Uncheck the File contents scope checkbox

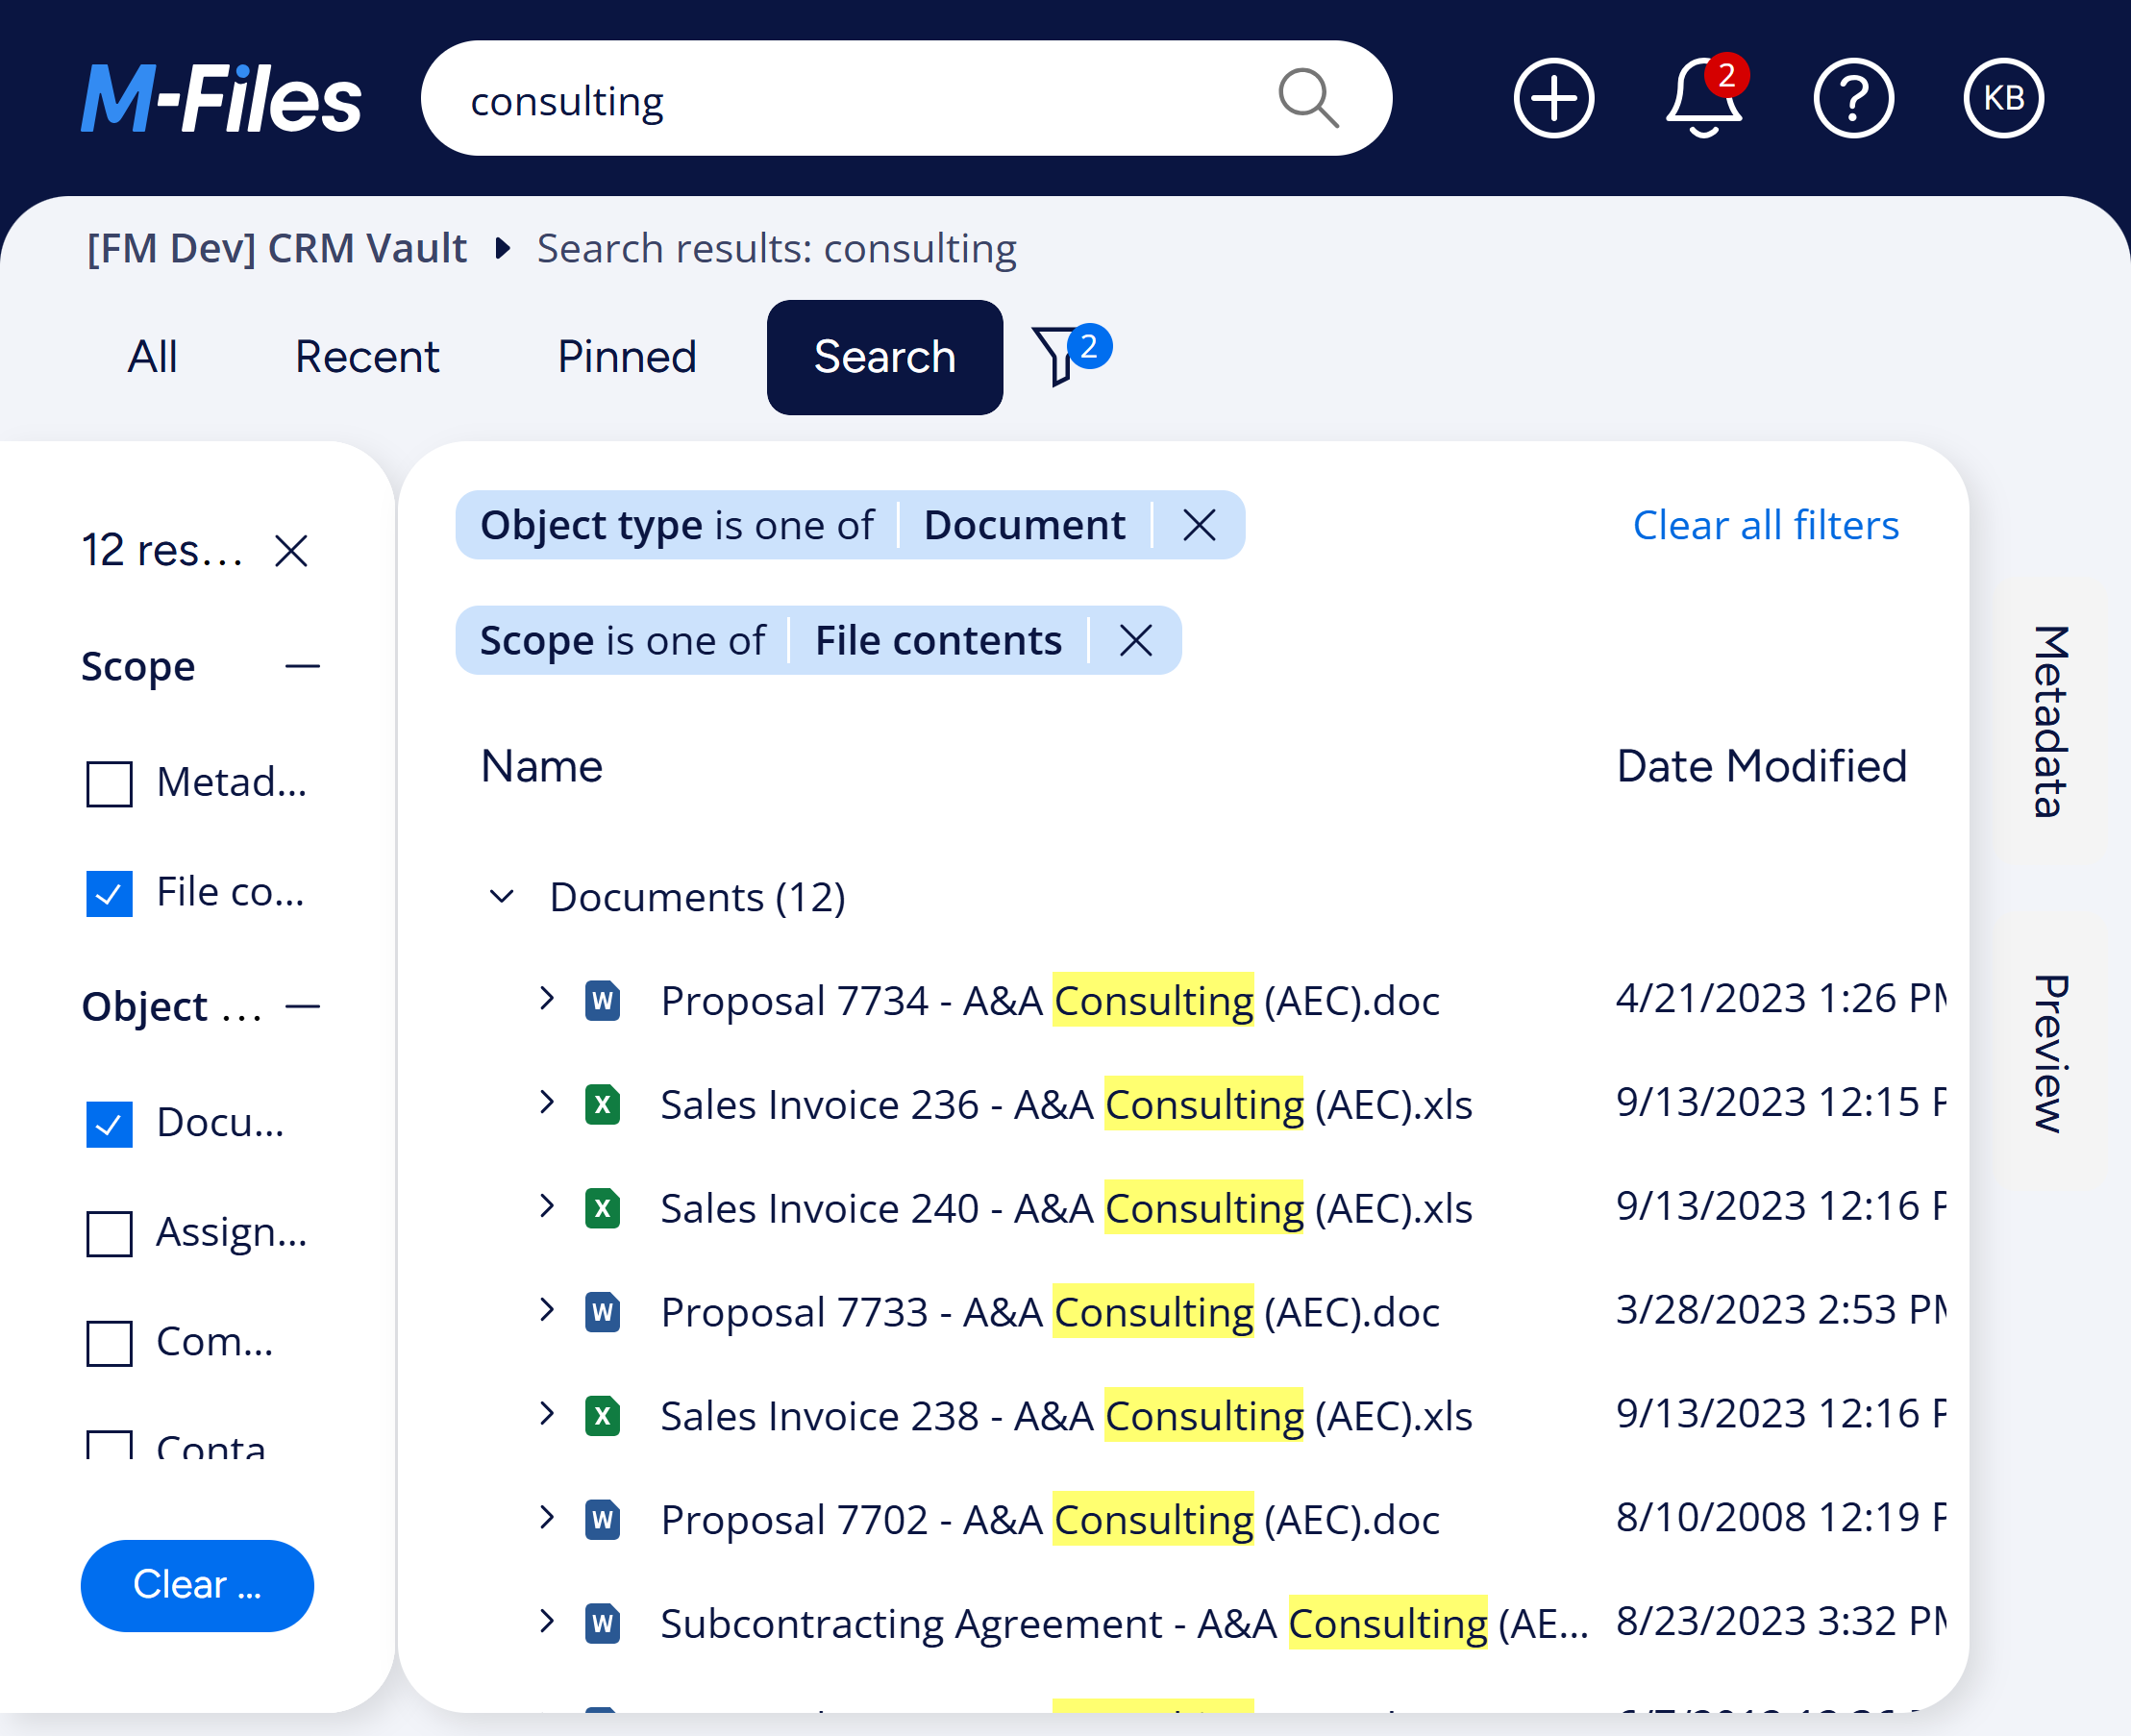tap(109, 893)
